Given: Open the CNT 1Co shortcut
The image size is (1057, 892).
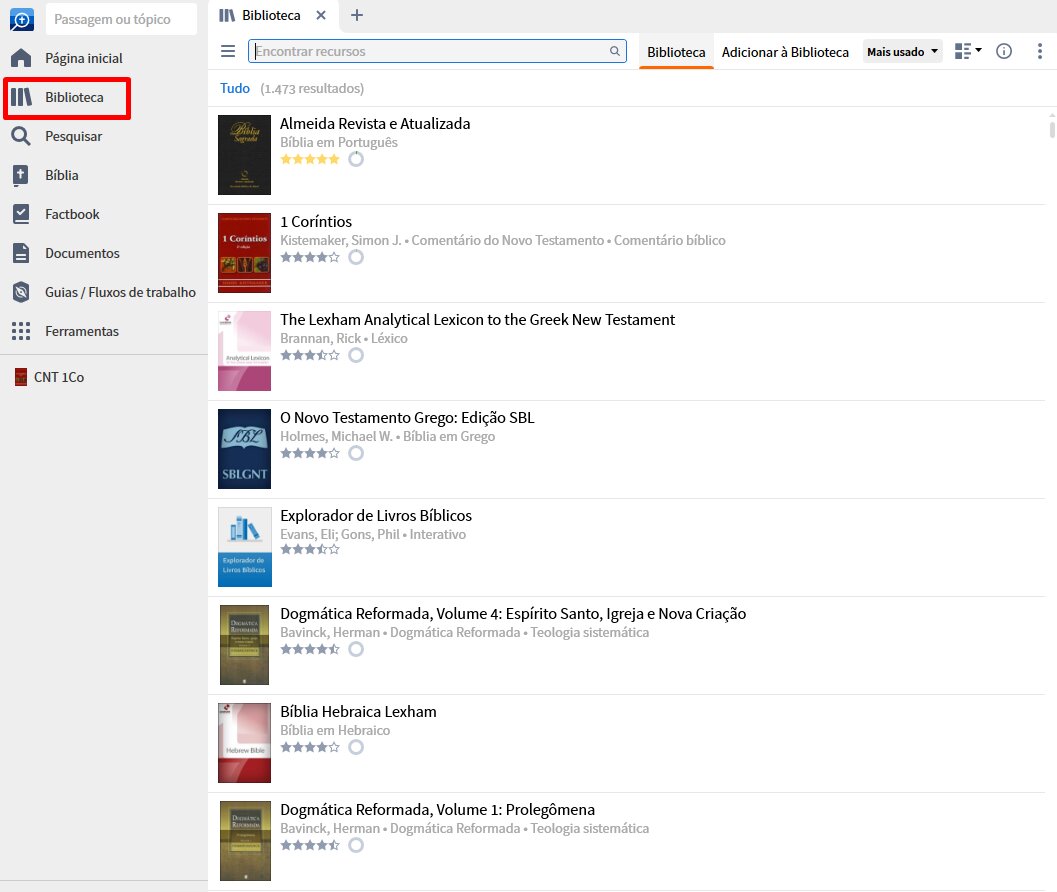Looking at the screenshot, I should pos(50,377).
